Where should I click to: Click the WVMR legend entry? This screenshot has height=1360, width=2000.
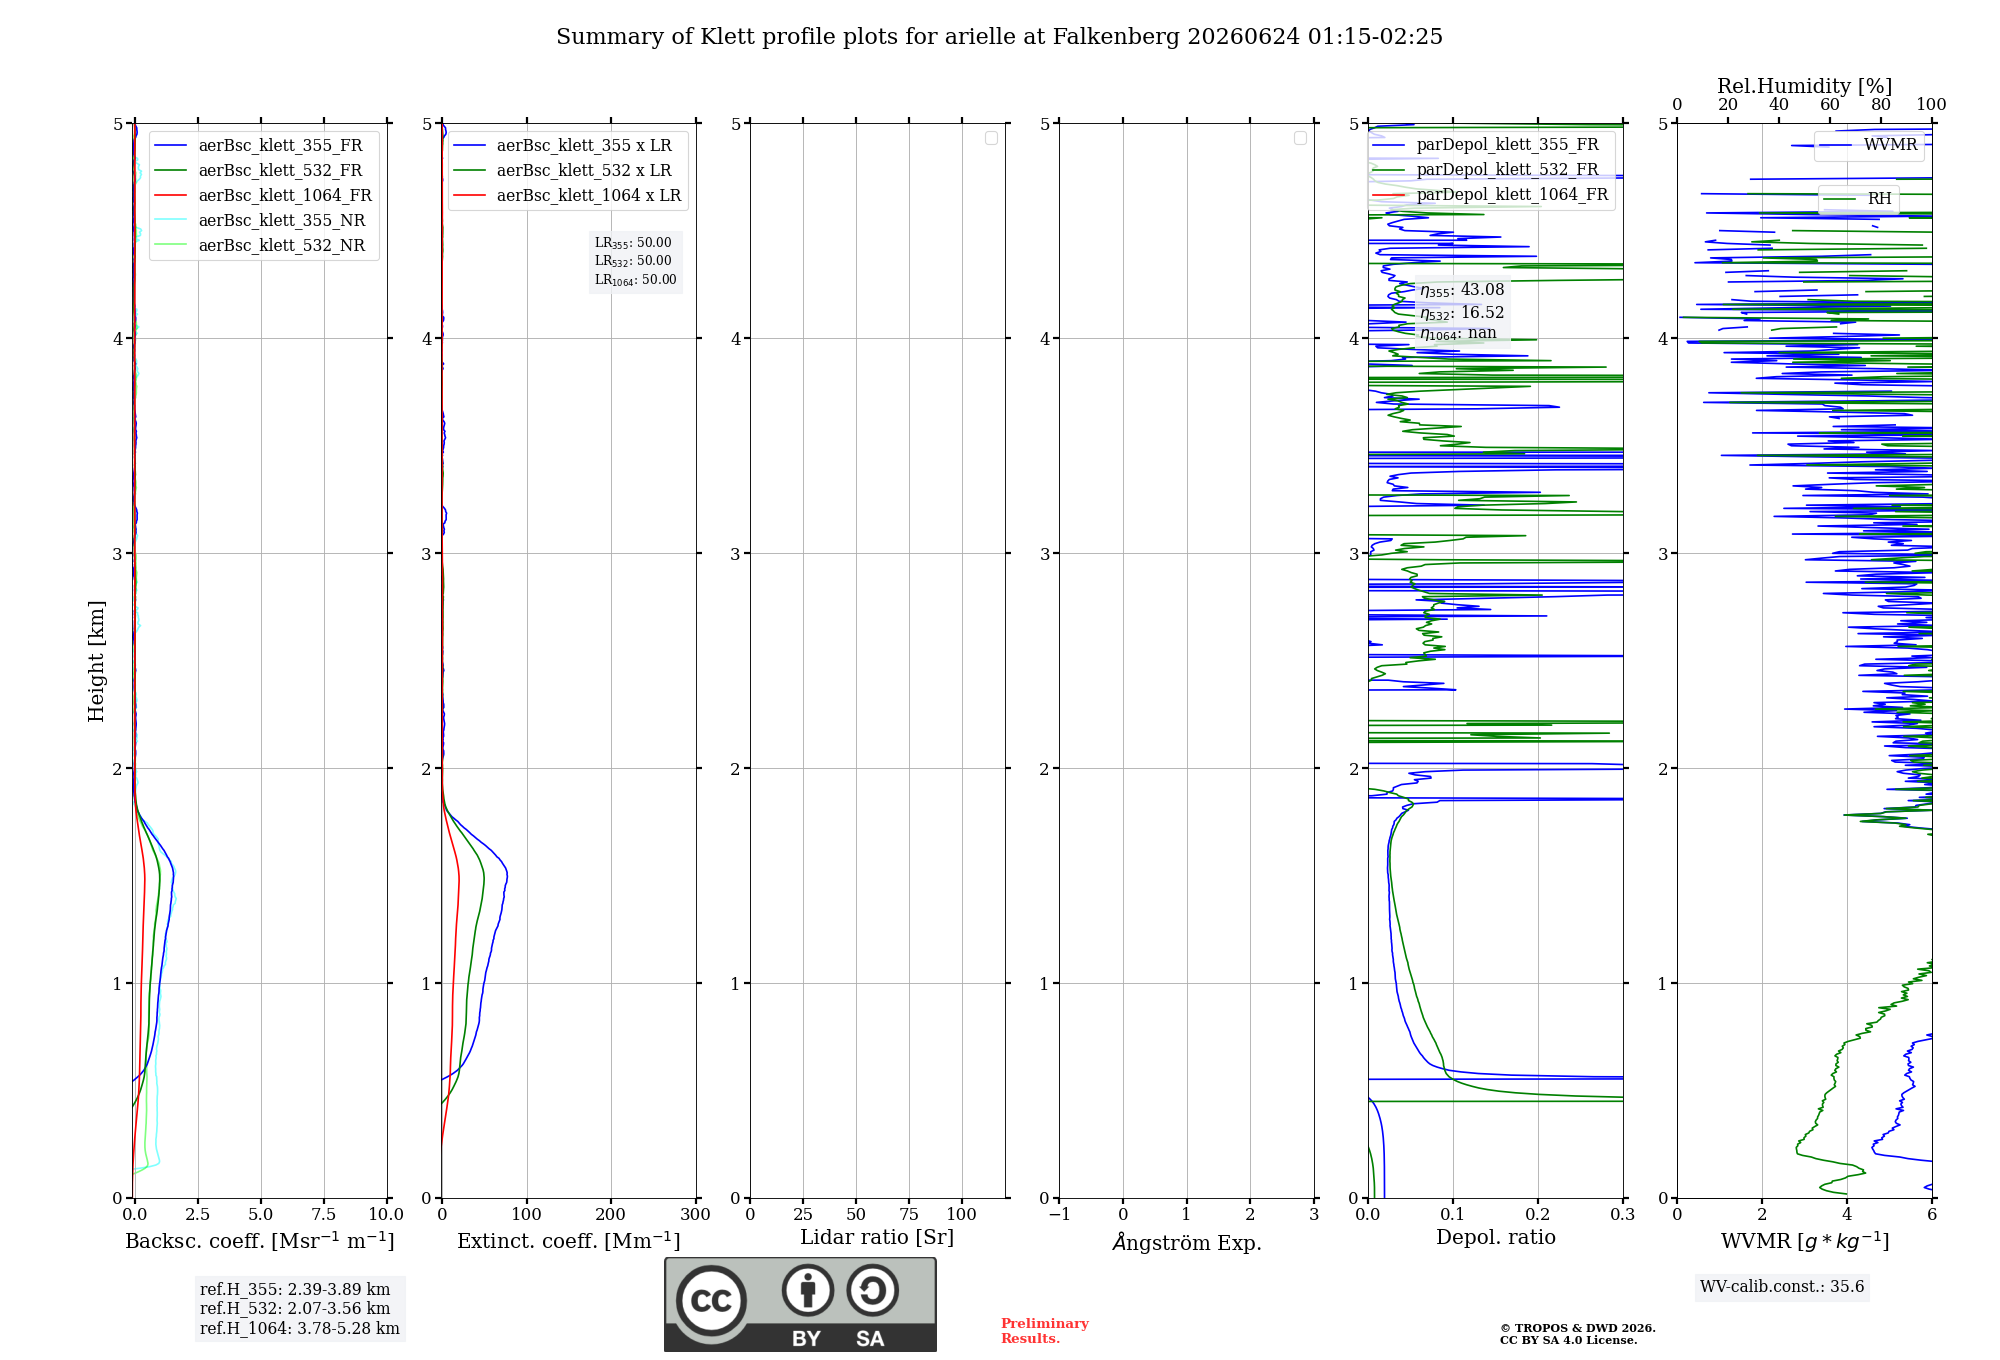coord(1869,145)
